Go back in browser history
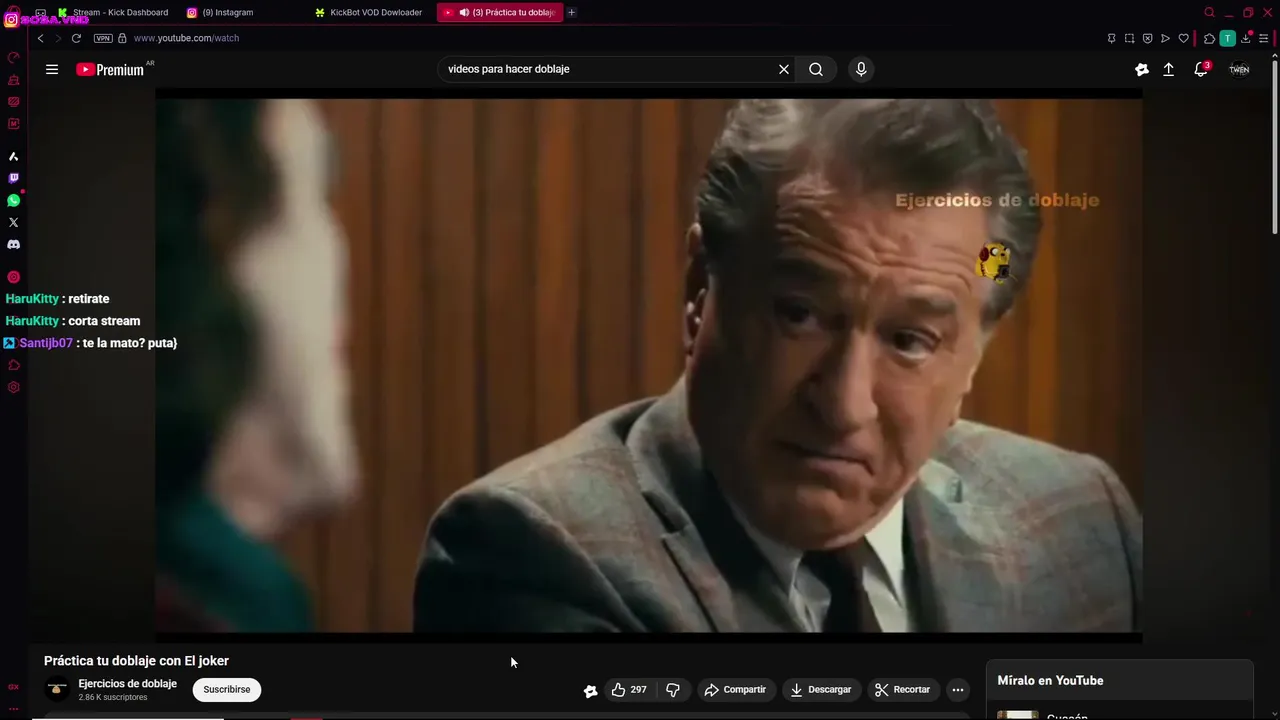 point(40,38)
